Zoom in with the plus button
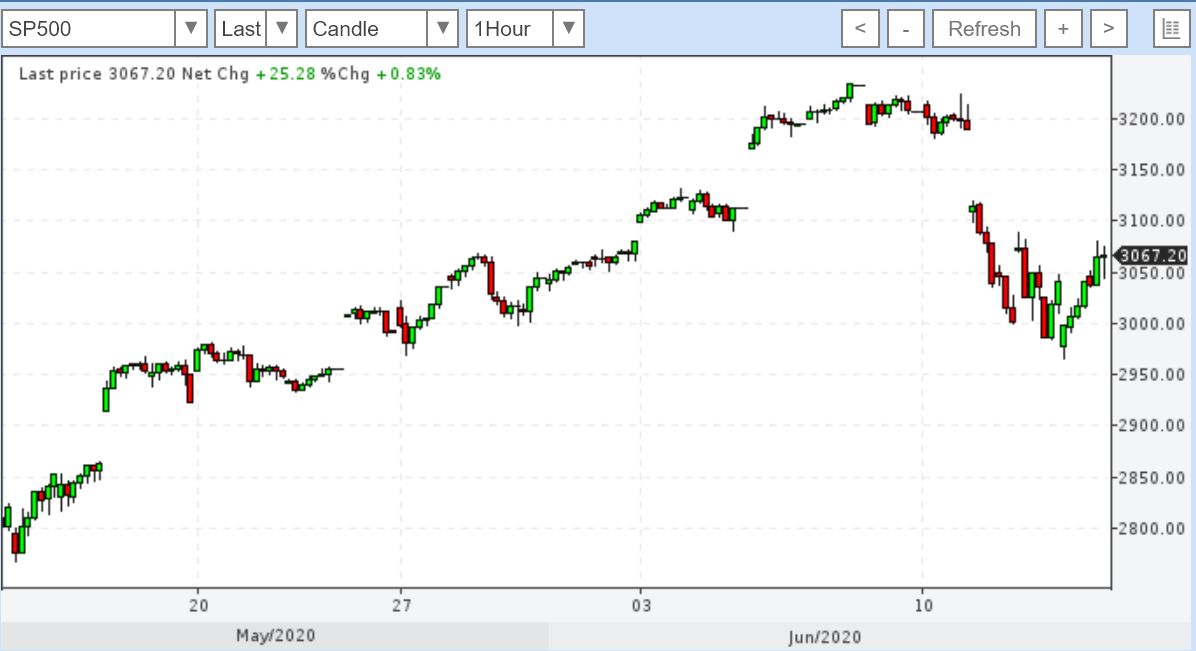 (1063, 29)
